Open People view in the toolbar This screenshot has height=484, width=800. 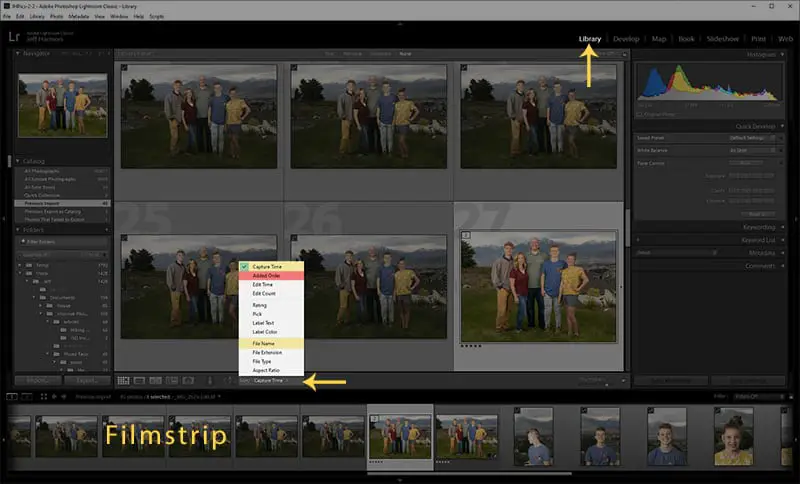pyautogui.click(x=188, y=380)
